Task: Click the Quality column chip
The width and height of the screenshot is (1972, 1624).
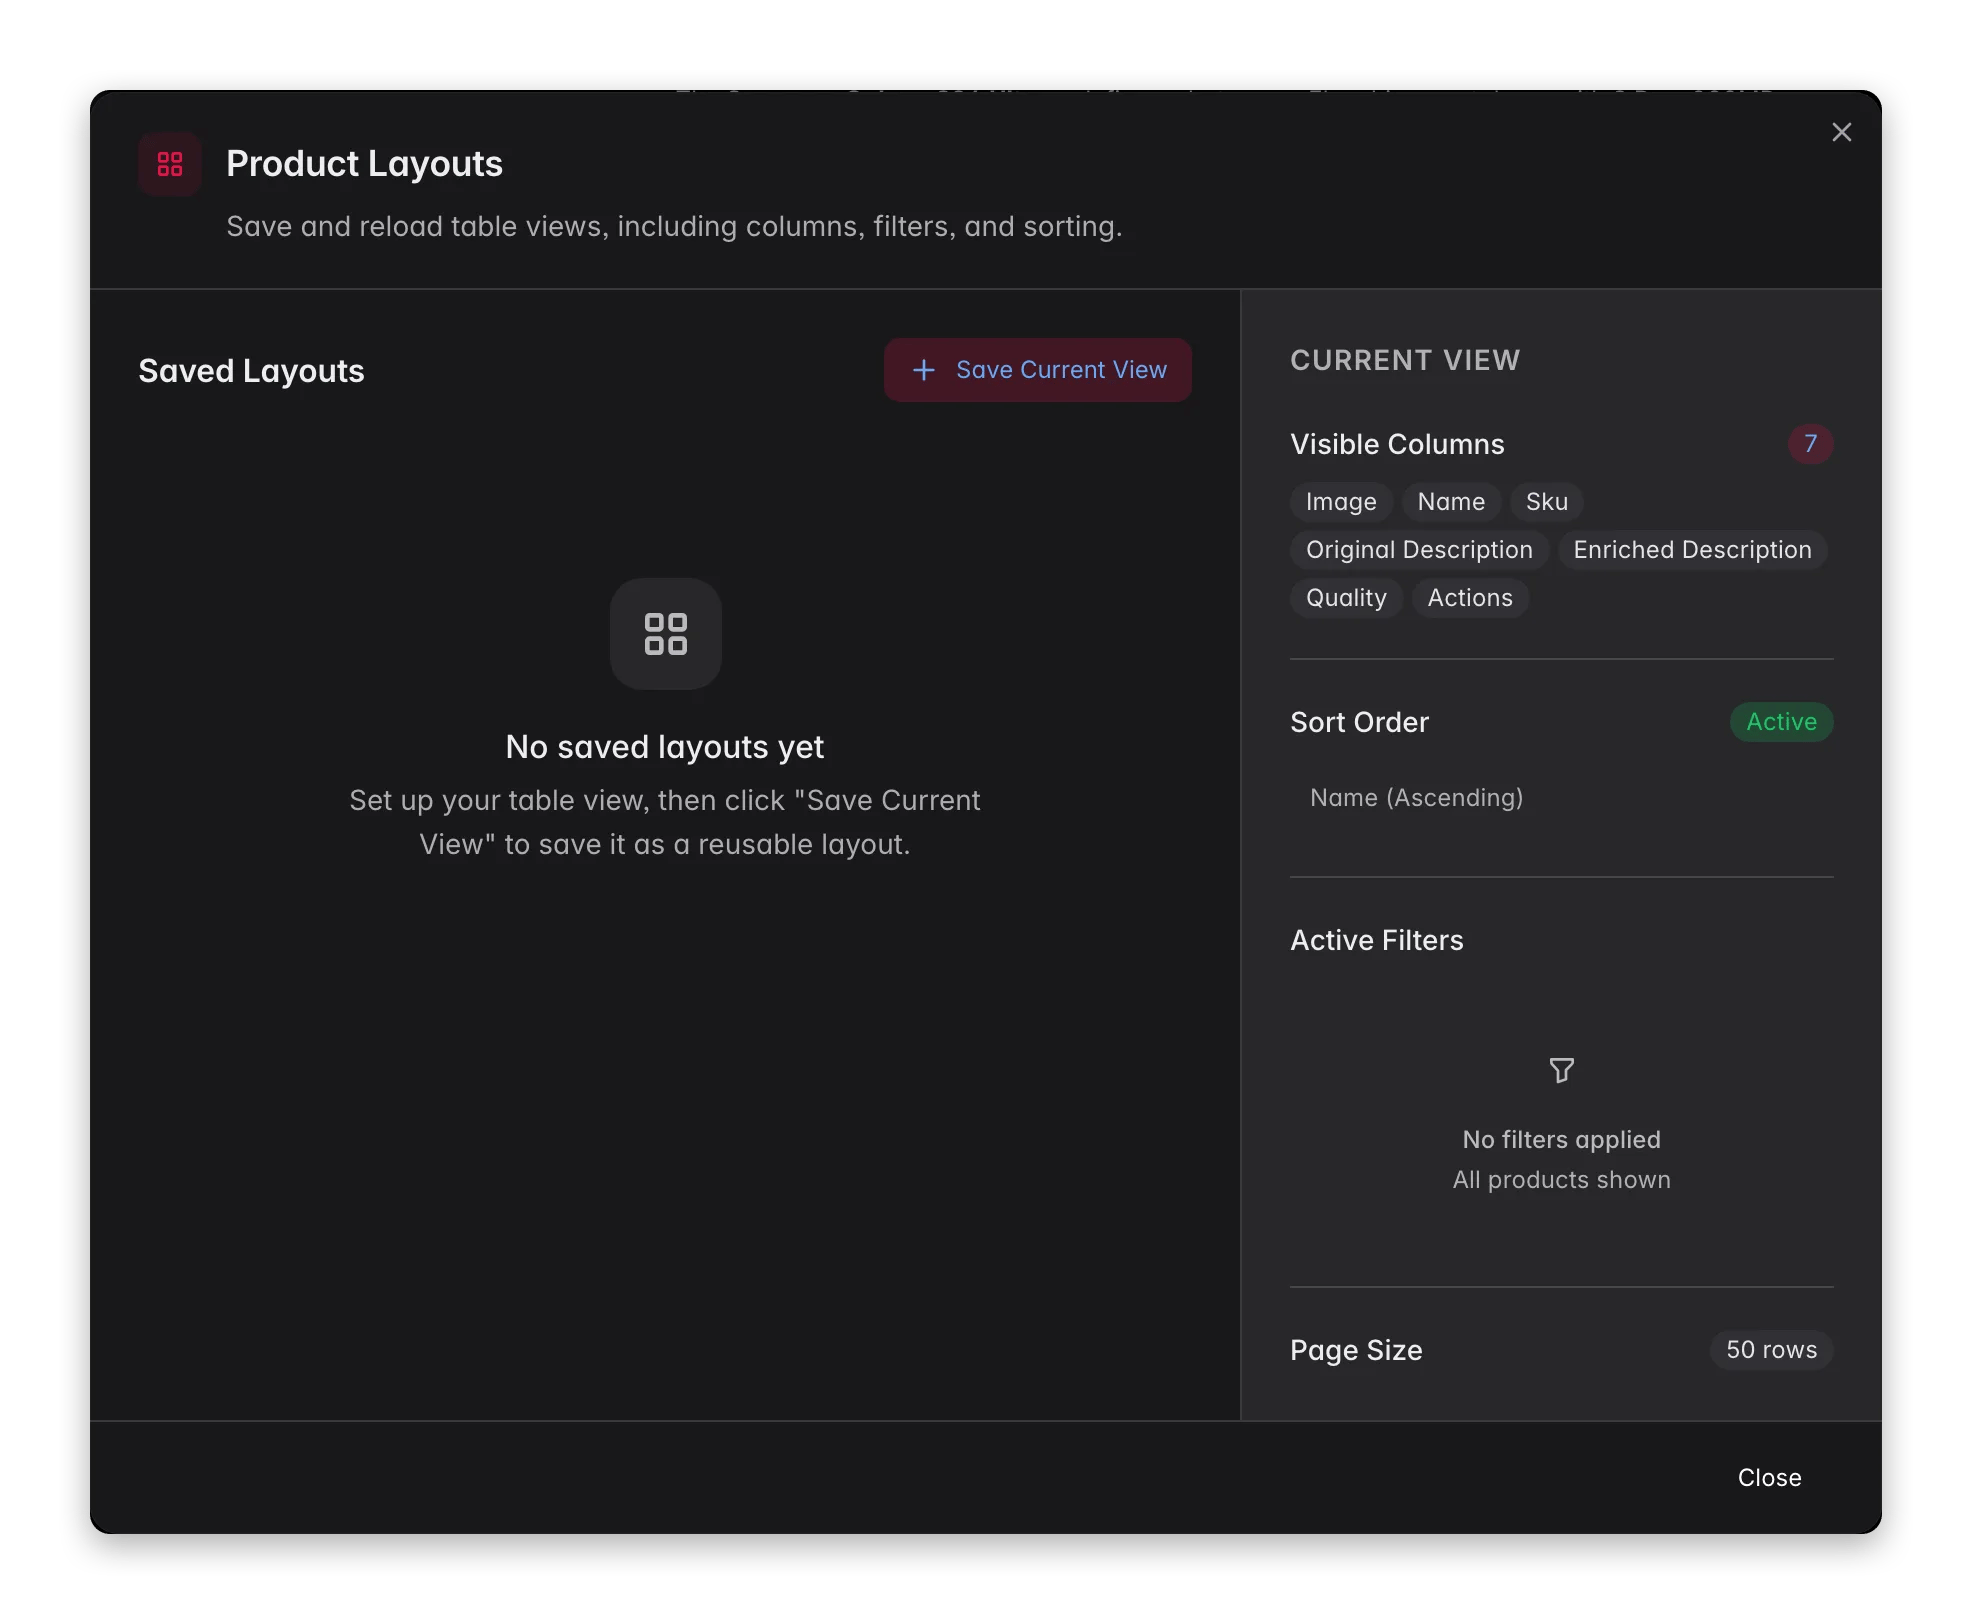Action: coord(1346,598)
